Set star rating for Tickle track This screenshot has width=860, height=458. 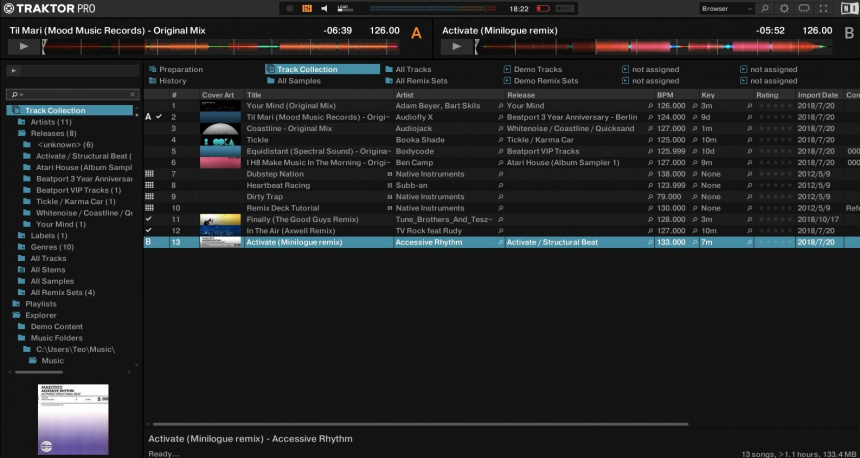(x=774, y=140)
